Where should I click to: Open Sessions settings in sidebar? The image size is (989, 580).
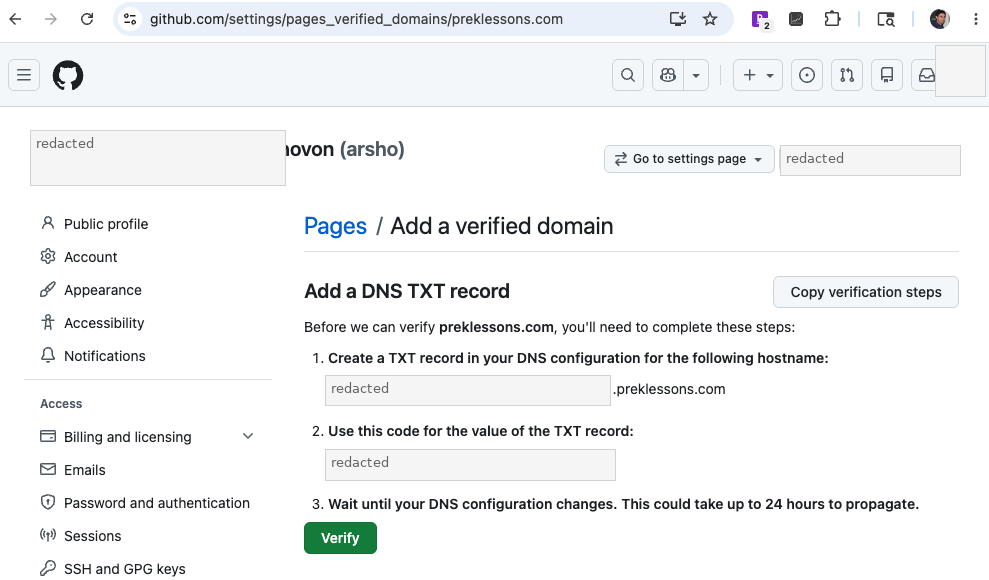click(92, 536)
